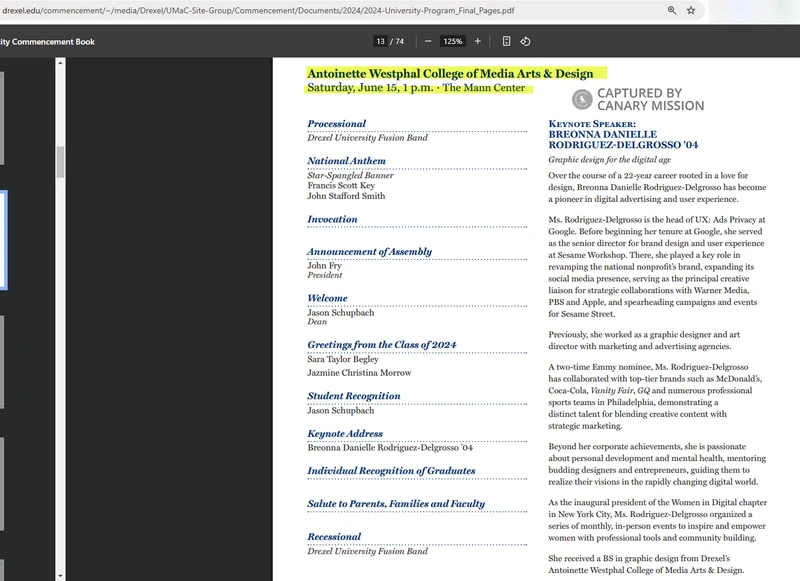Click the 'Announcement of Assembly' heading
Screen dimensions: 800x581
[369, 251]
